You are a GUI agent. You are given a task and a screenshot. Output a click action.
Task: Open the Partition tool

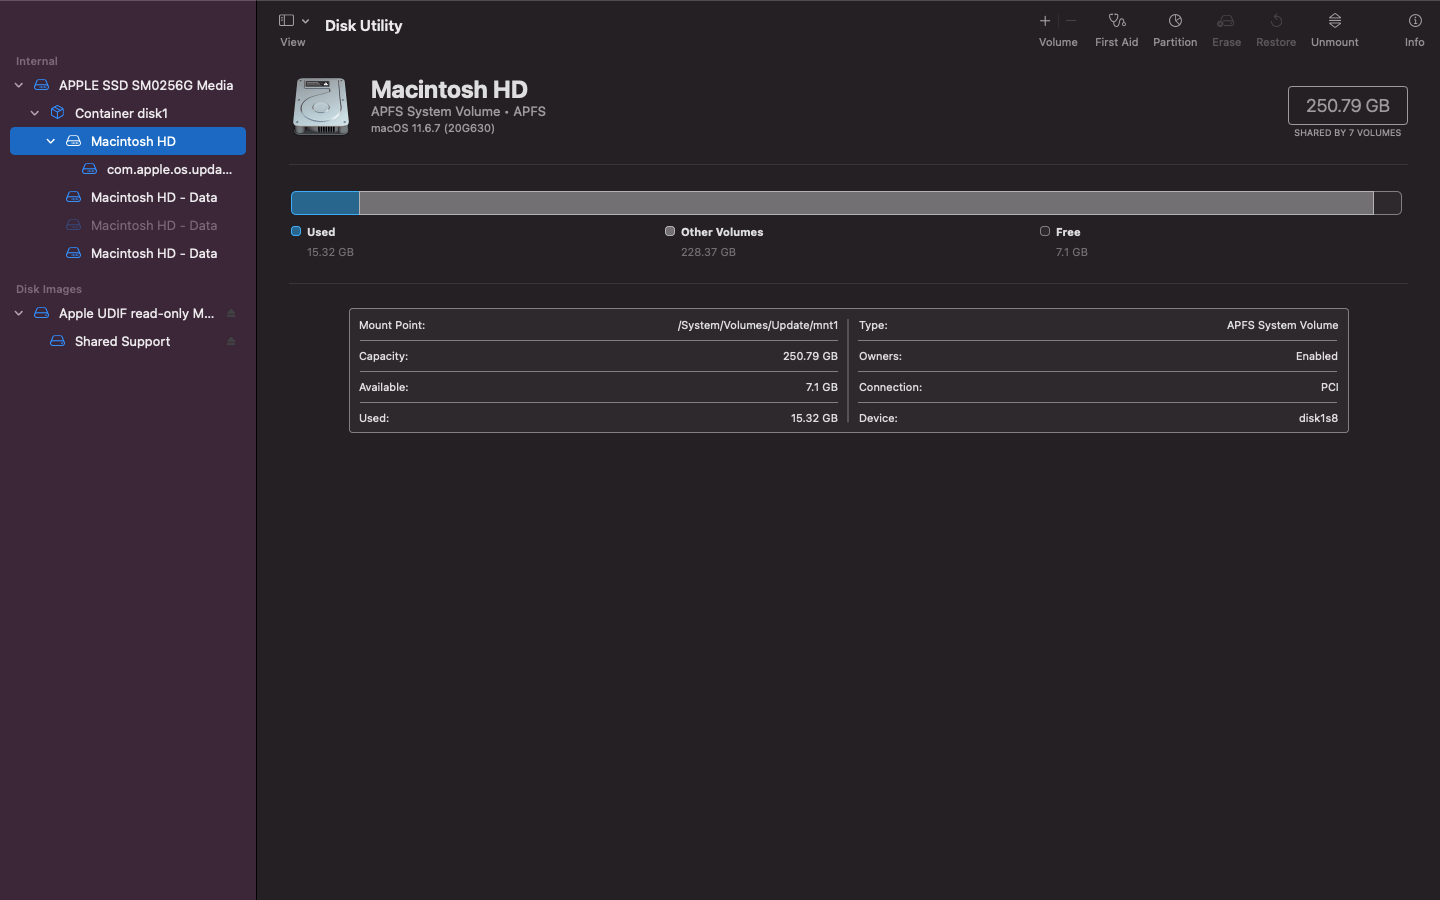click(x=1175, y=20)
